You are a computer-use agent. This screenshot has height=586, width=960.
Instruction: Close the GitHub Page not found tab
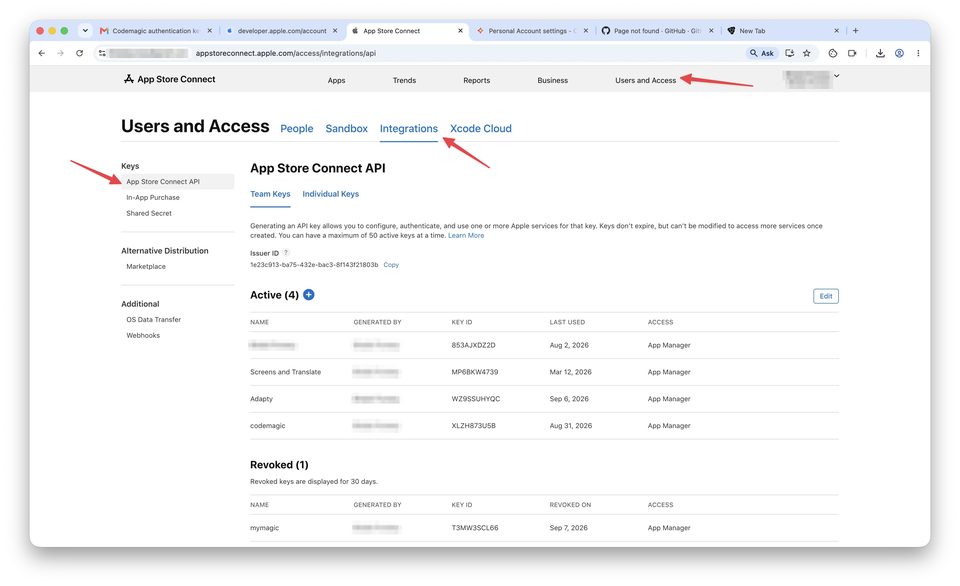tap(711, 31)
